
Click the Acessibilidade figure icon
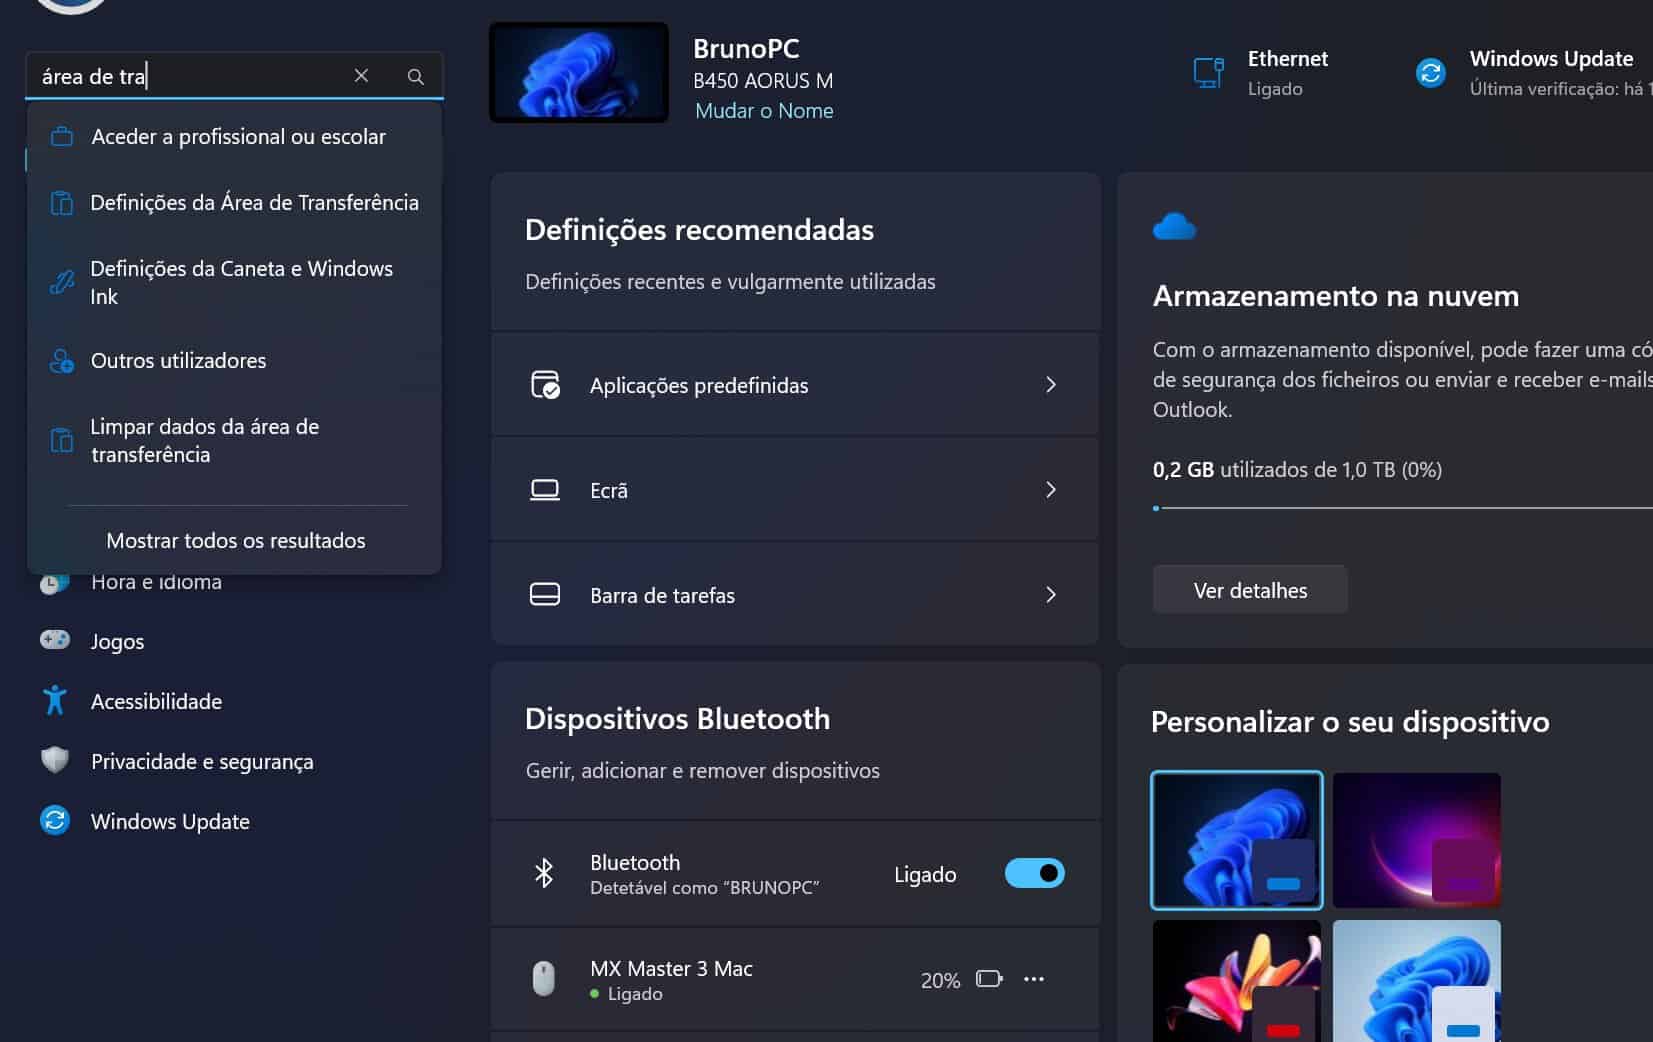click(55, 700)
